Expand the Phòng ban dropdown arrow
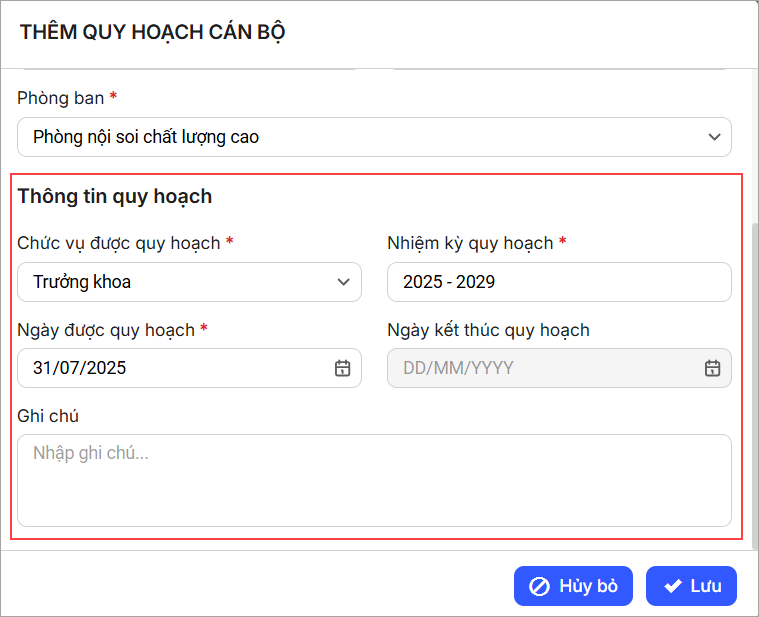This screenshot has width=759, height=617. [714, 137]
